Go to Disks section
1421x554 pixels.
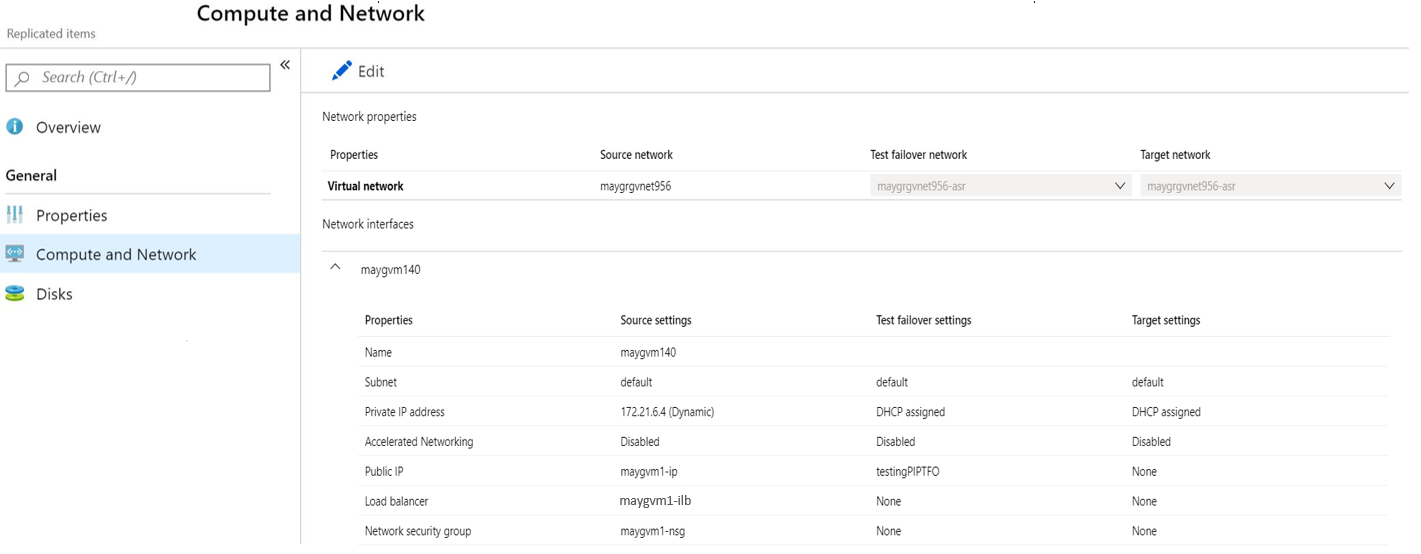point(54,294)
